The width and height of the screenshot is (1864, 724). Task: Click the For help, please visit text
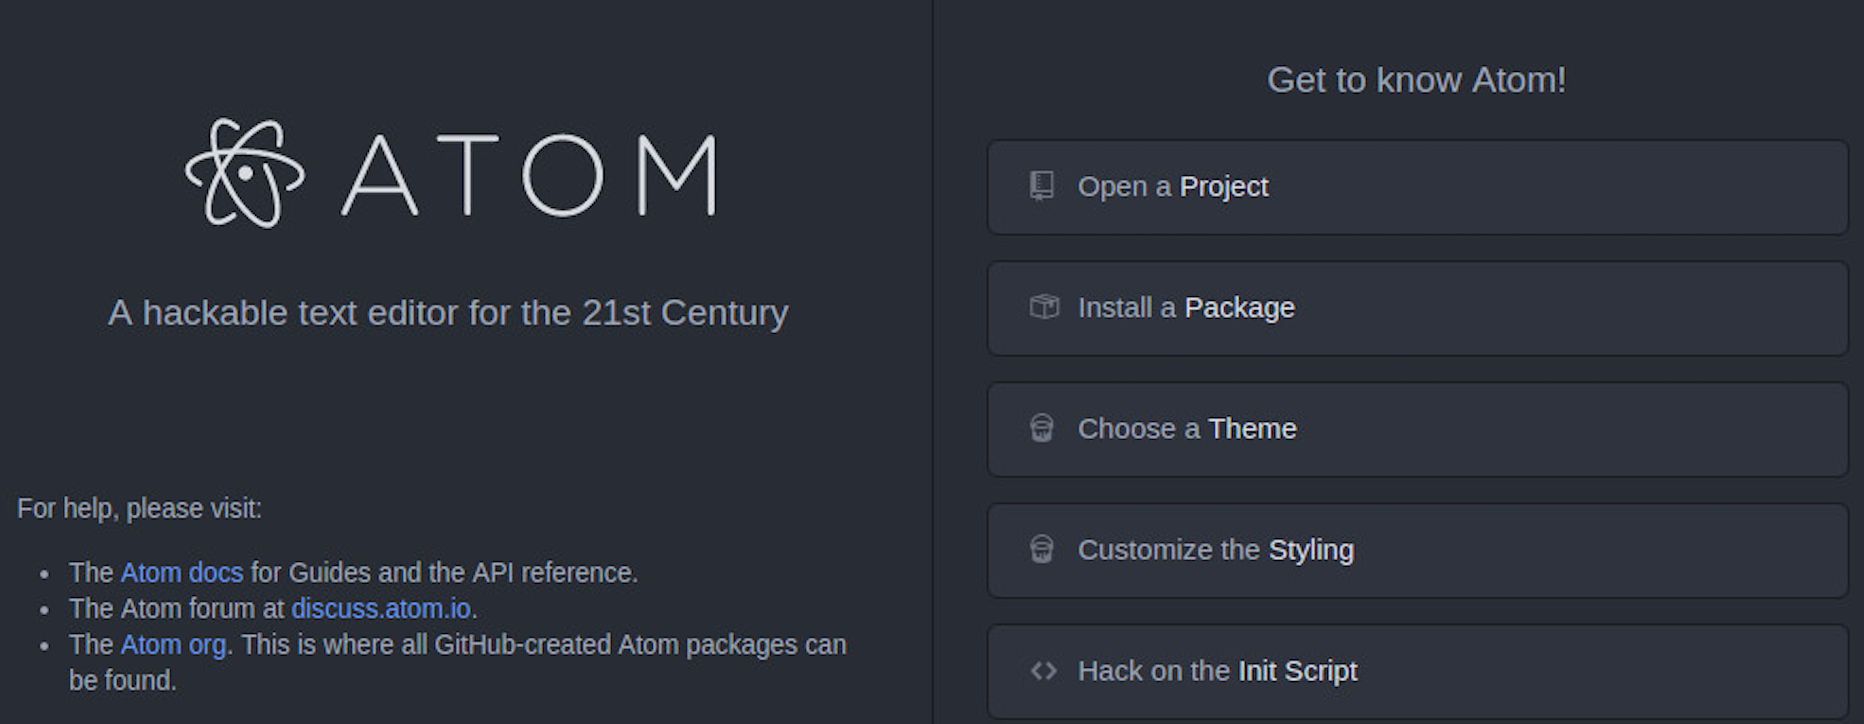click(140, 508)
